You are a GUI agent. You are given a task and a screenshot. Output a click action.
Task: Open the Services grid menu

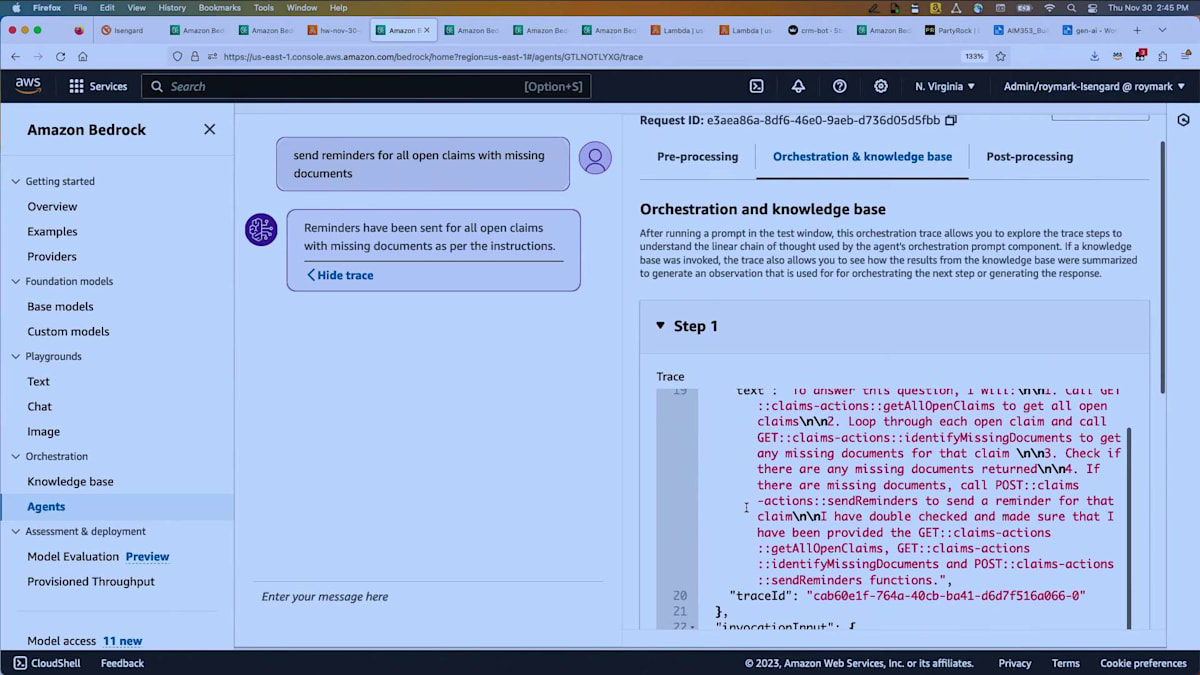(x=98, y=86)
